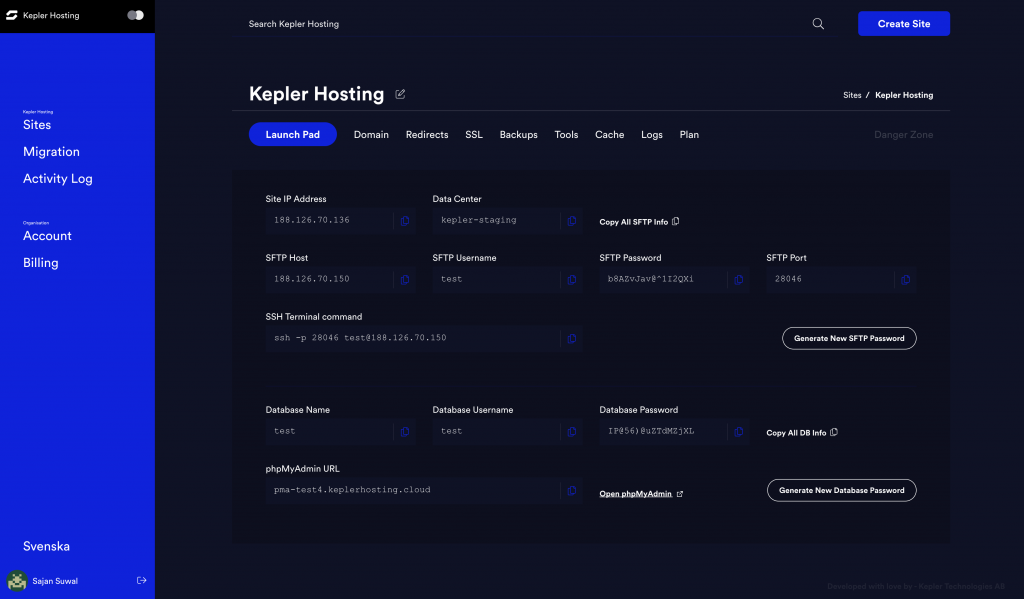Switch language to Svenska

(x=46, y=546)
